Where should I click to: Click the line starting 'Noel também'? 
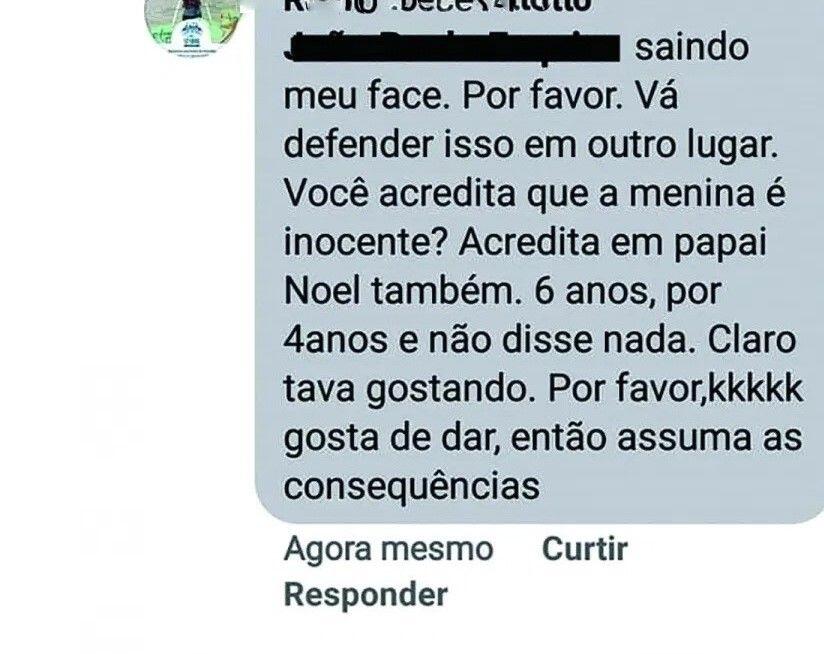[502, 291]
